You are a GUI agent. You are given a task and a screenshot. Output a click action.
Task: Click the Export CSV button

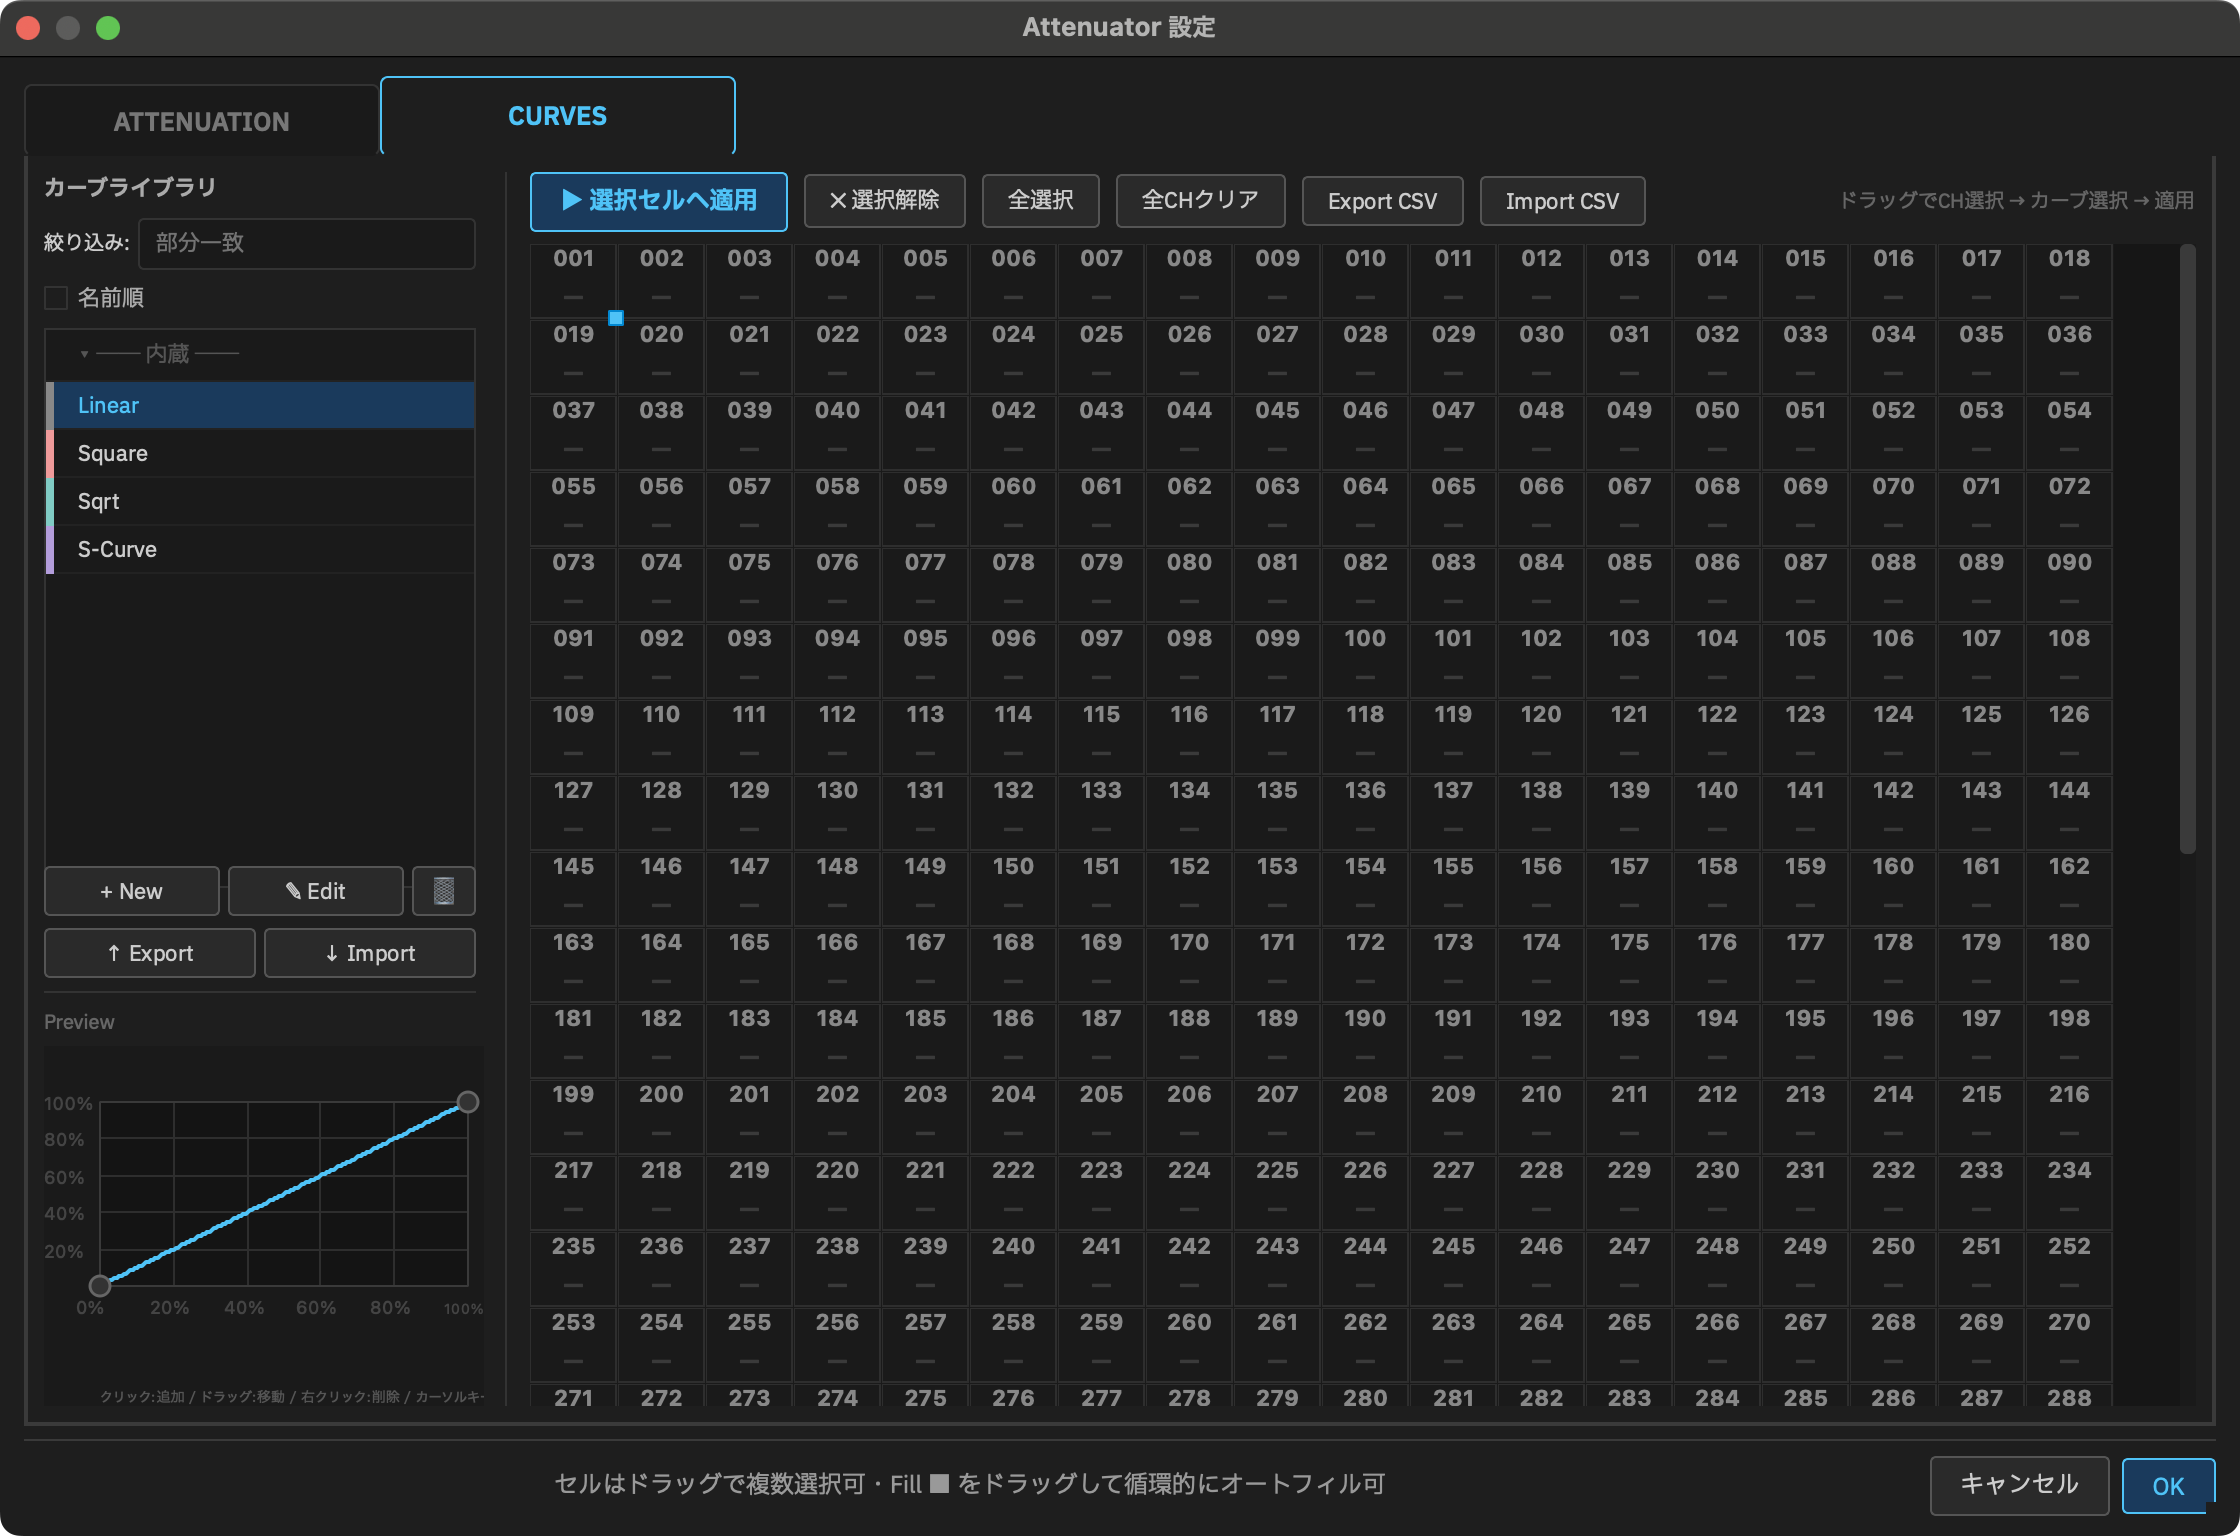1382,201
